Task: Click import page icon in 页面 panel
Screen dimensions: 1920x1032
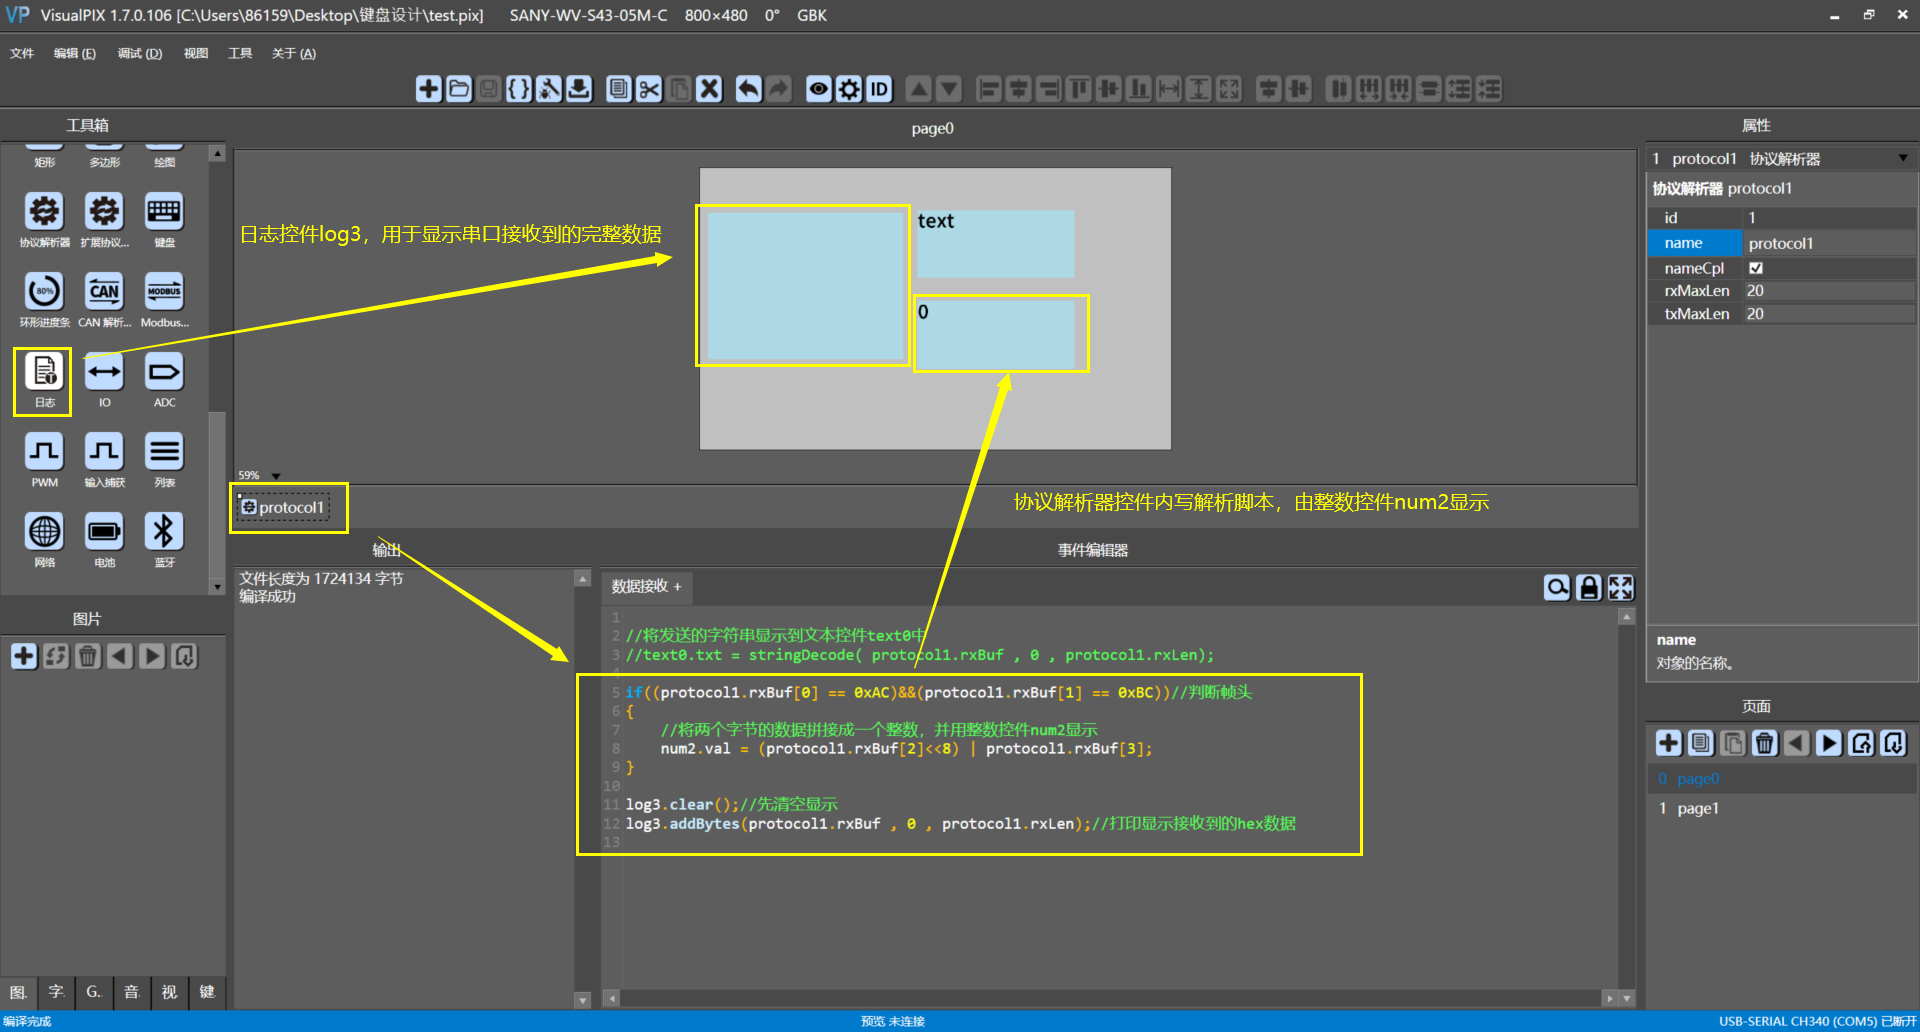Action: click(1893, 743)
